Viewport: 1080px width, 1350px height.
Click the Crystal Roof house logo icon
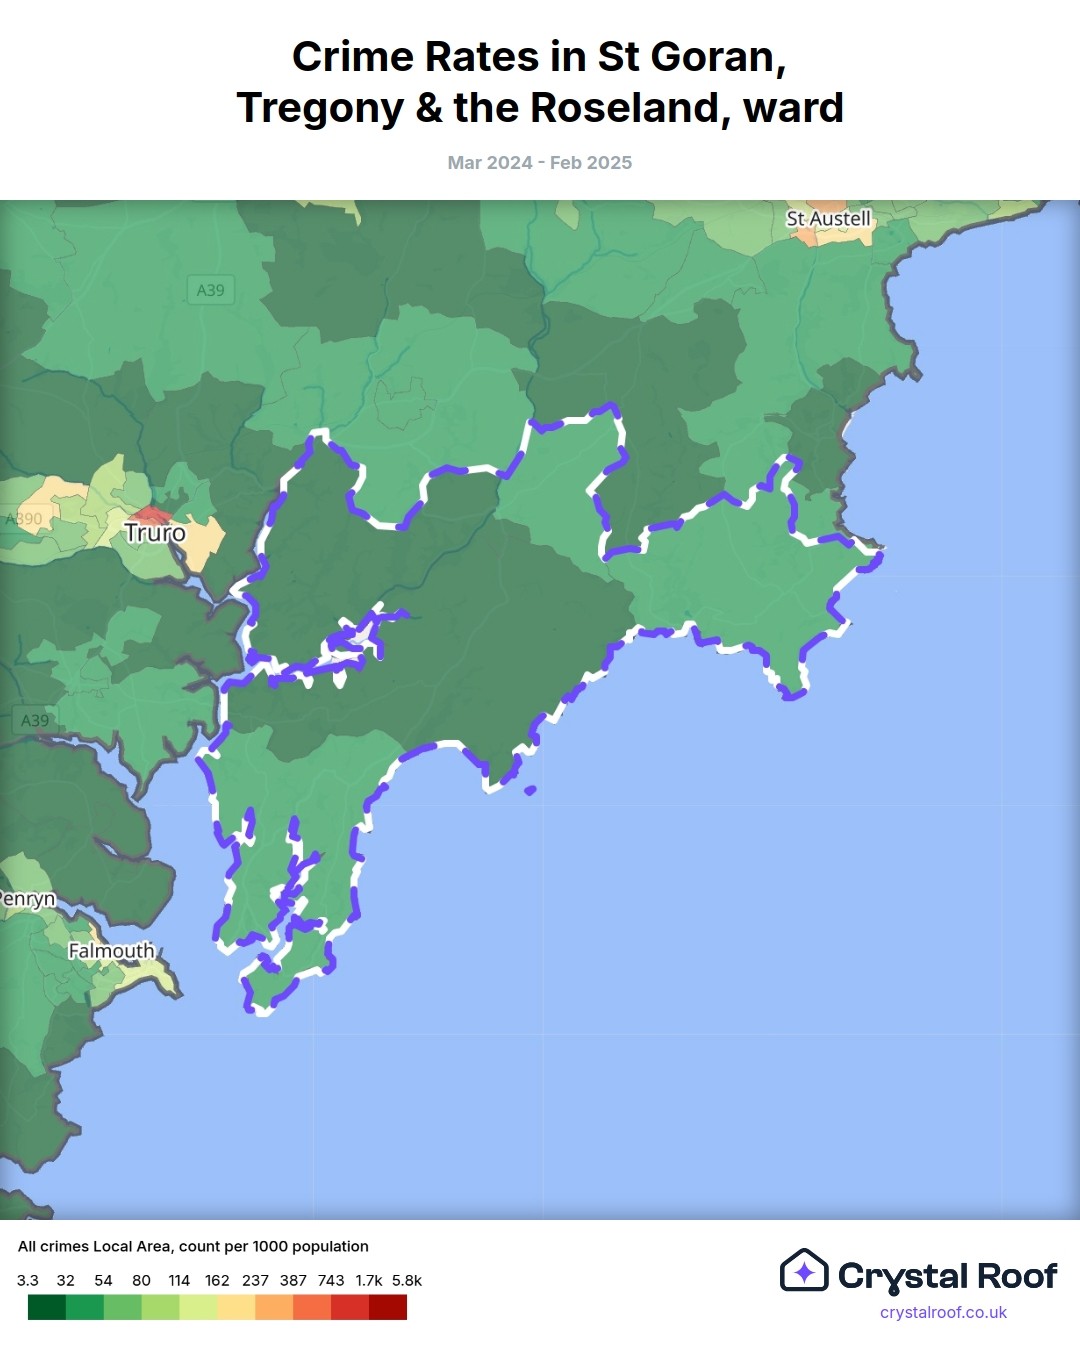804,1271
